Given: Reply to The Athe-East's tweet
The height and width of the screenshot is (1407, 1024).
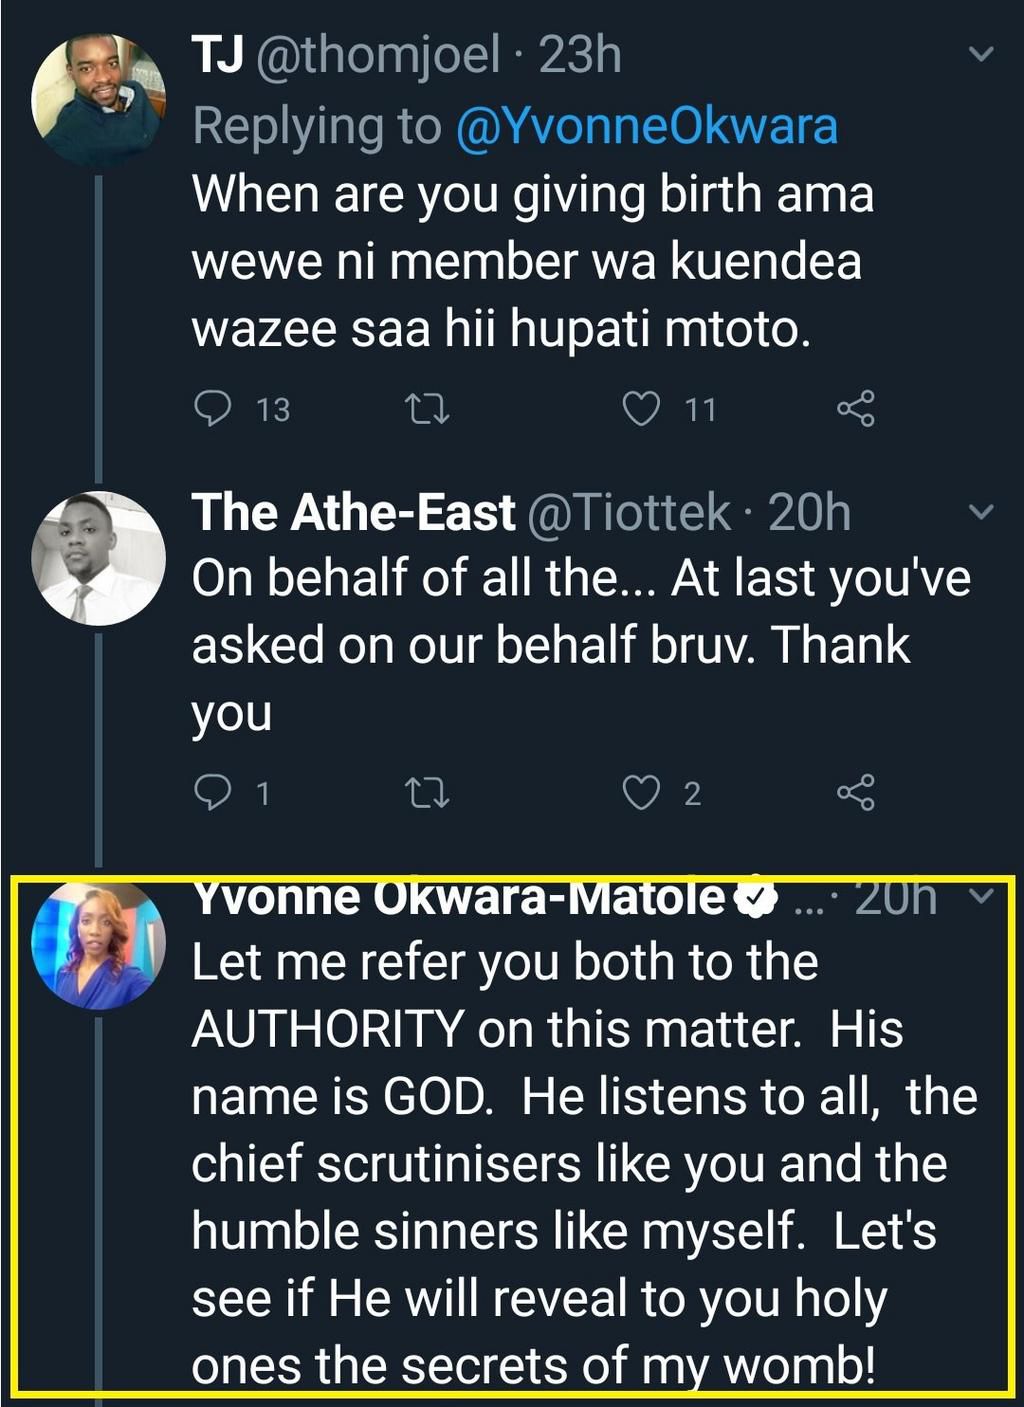Looking at the screenshot, I should coord(212,792).
